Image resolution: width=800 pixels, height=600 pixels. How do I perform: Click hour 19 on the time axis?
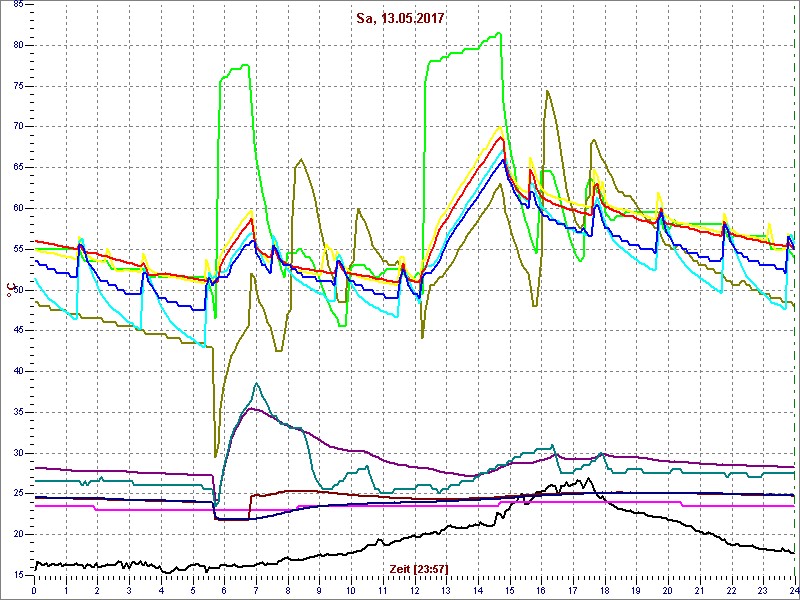point(636,590)
